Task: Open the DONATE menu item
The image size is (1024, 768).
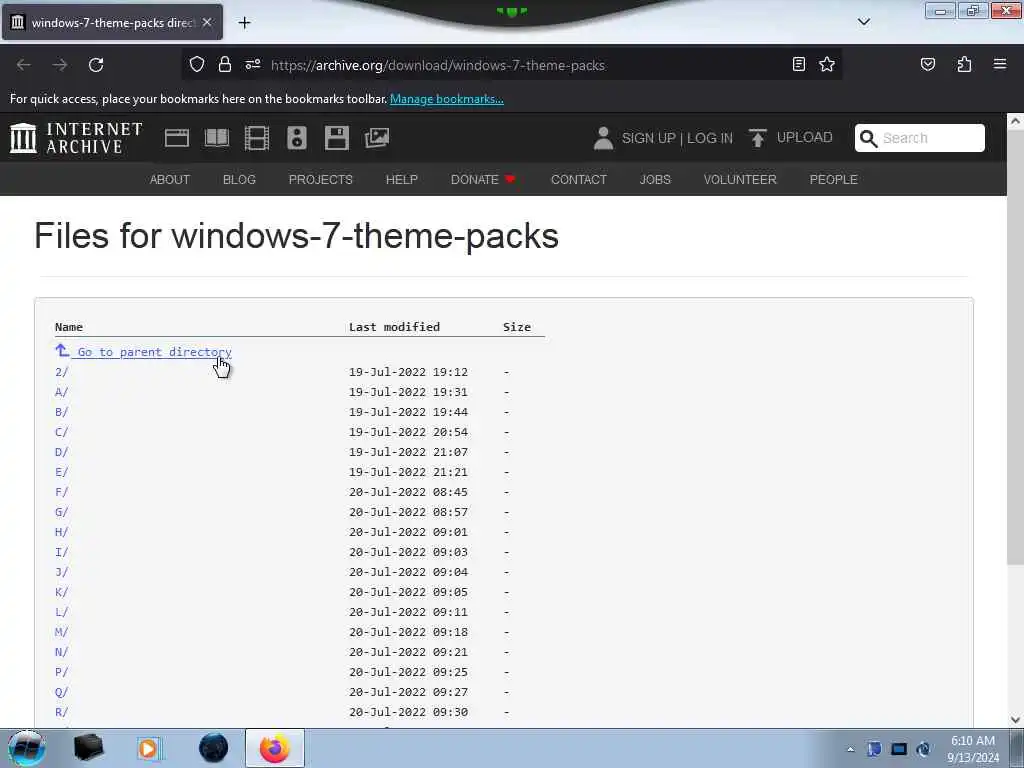Action: [483, 180]
